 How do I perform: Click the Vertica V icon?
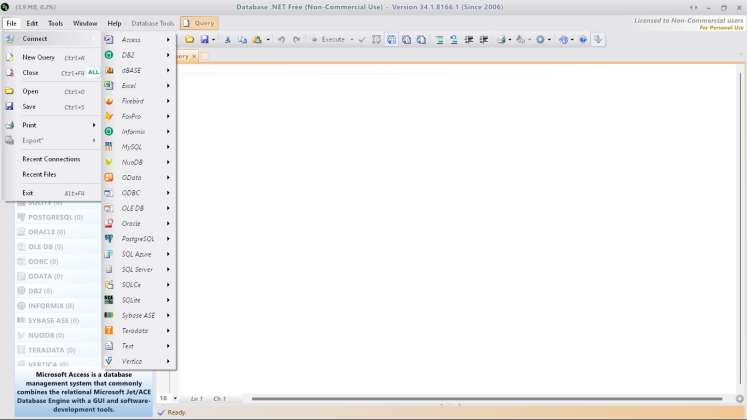109,361
